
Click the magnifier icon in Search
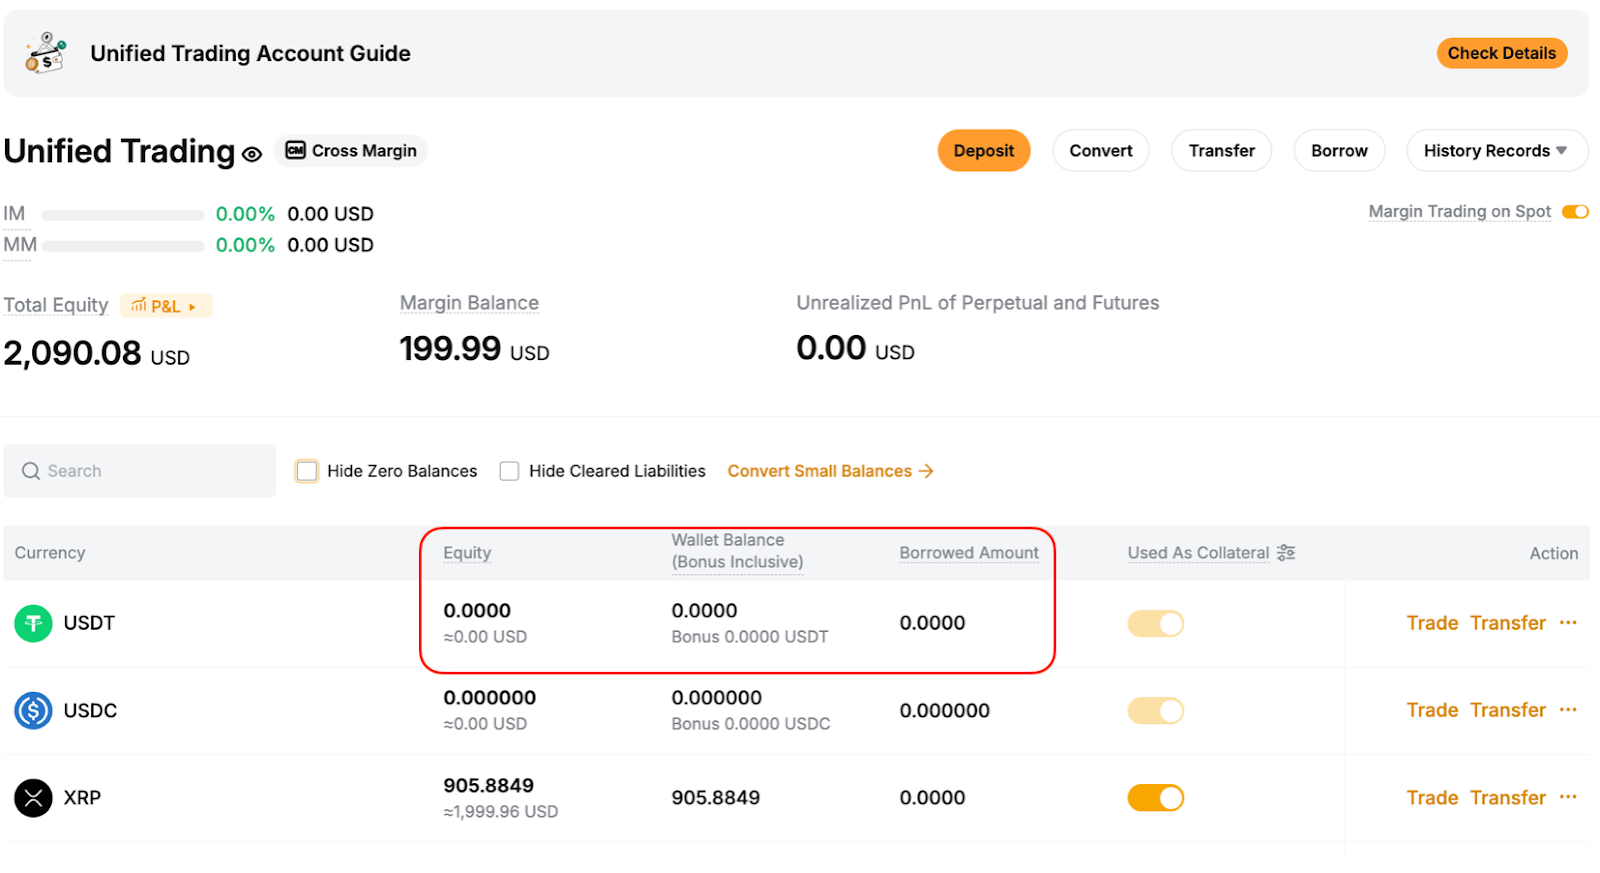point(31,471)
